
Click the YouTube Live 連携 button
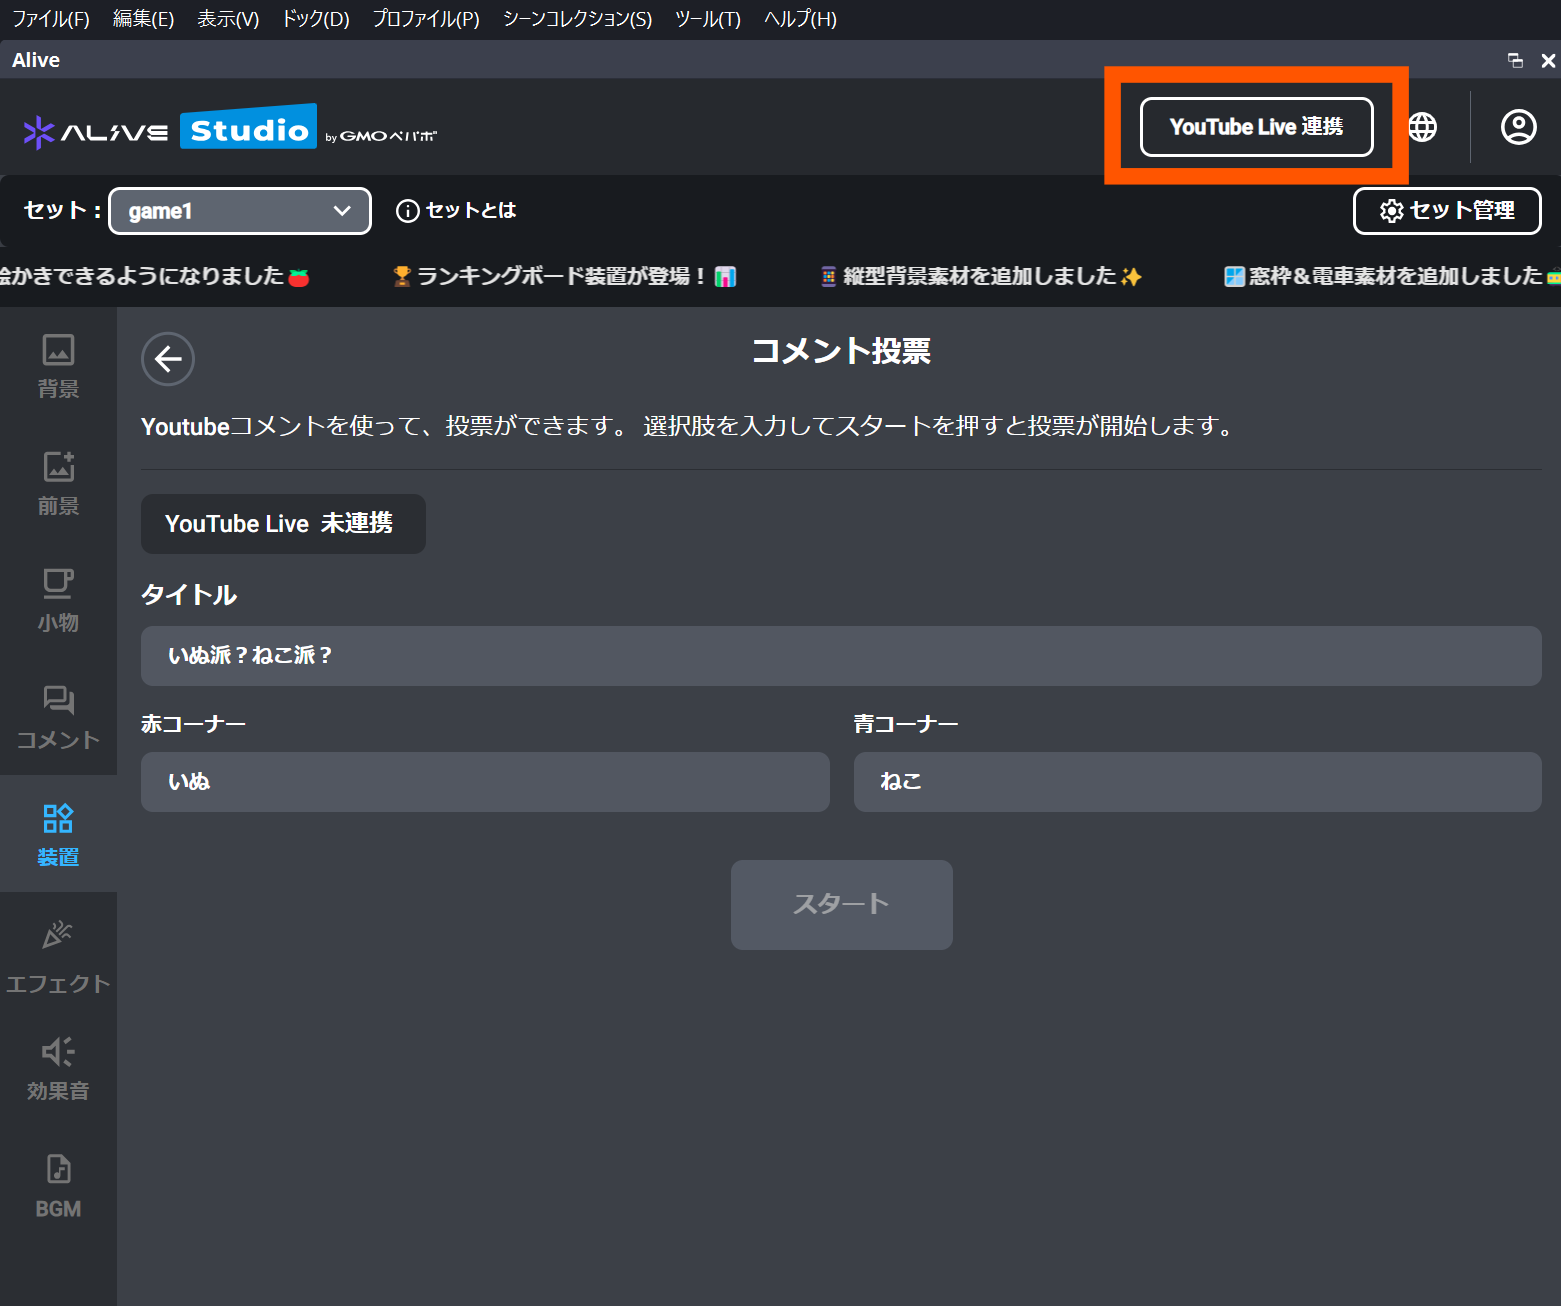(x=1256, y=127)
